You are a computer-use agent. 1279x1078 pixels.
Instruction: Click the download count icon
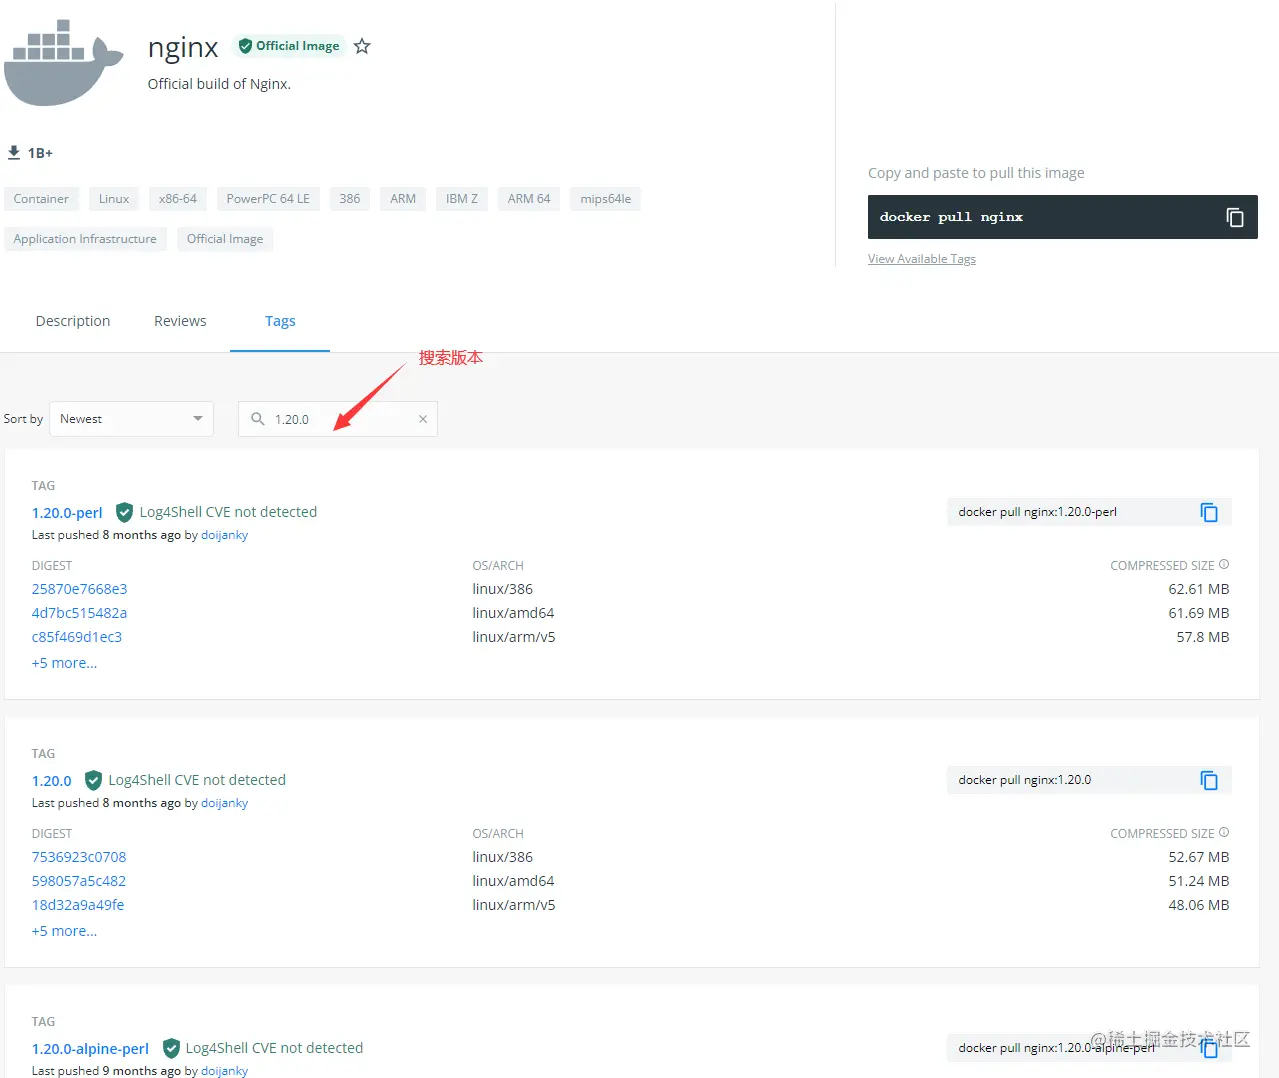point(14,152)
